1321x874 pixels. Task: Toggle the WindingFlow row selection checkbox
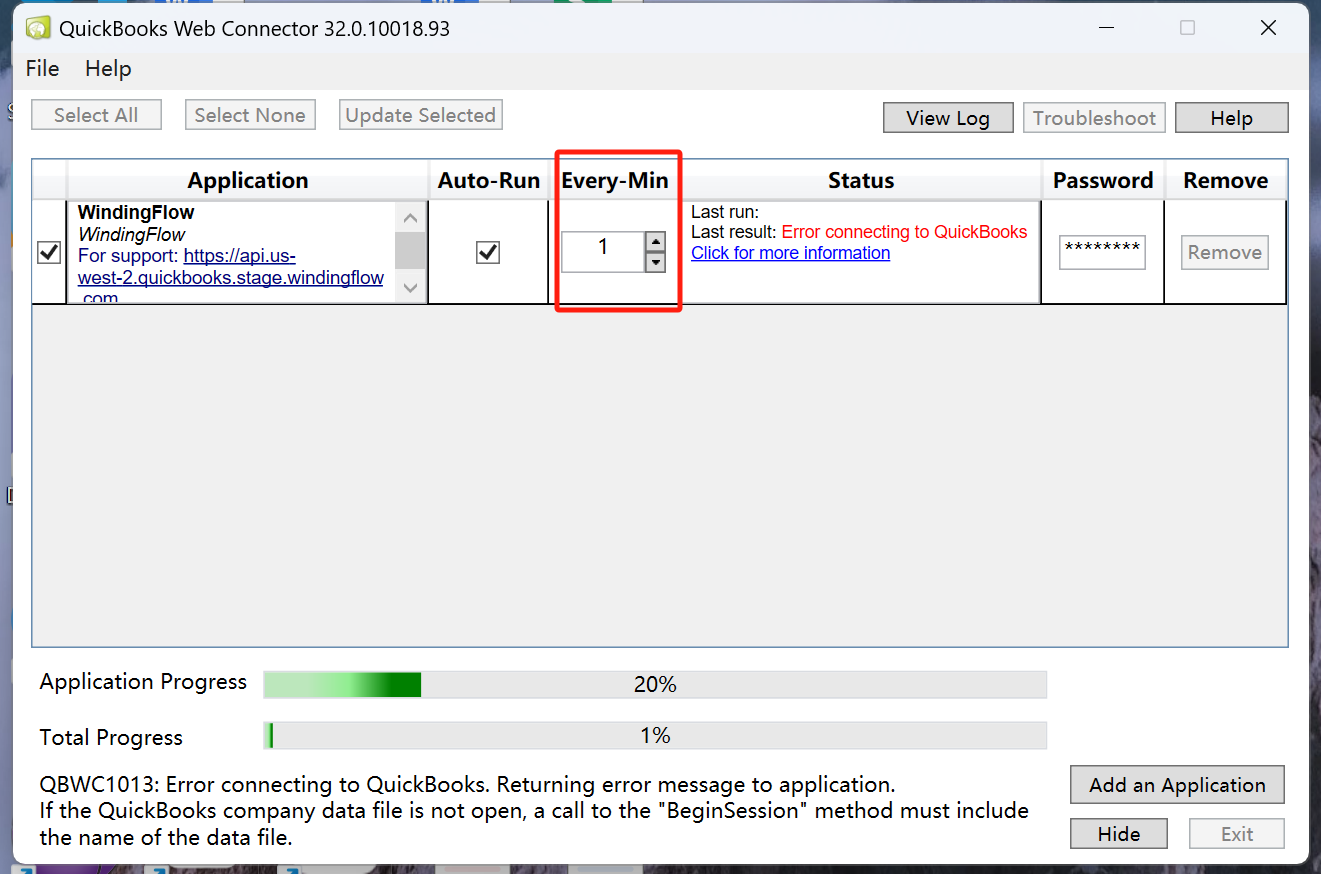point(49,253)
